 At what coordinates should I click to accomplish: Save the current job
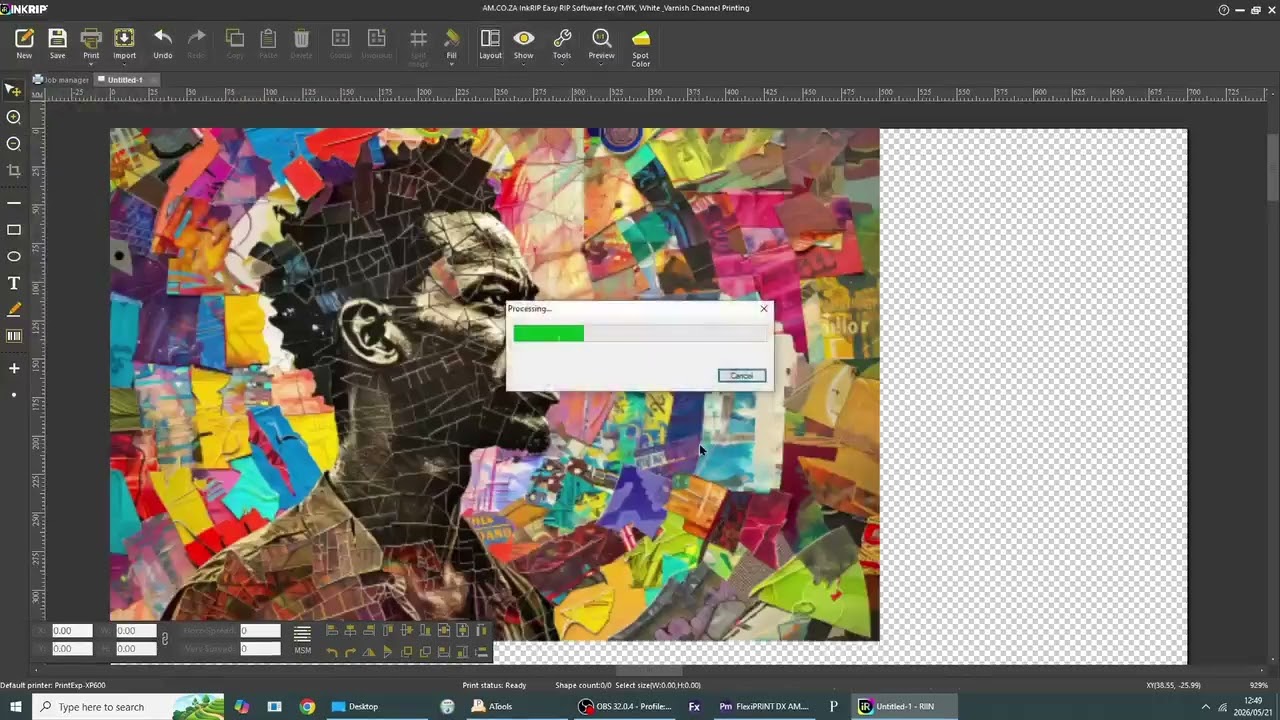point(57,43)
